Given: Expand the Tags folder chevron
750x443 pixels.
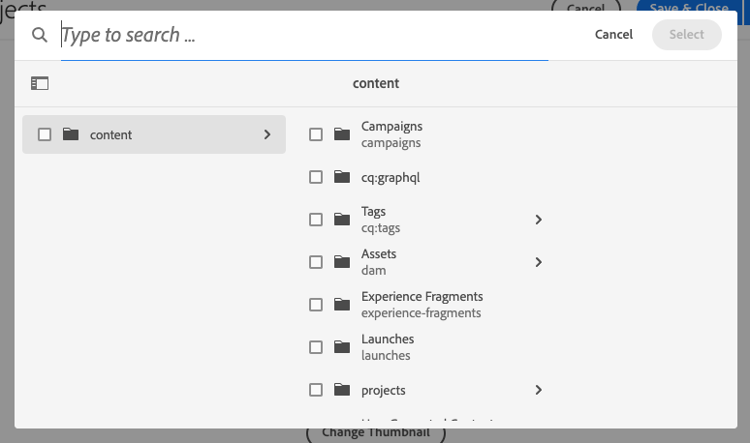Looking at the screenshot, I should click(x=538, y=219).
